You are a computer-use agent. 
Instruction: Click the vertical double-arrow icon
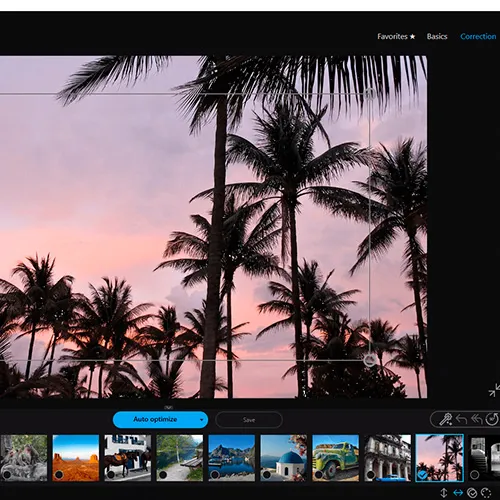coord(444,493)
